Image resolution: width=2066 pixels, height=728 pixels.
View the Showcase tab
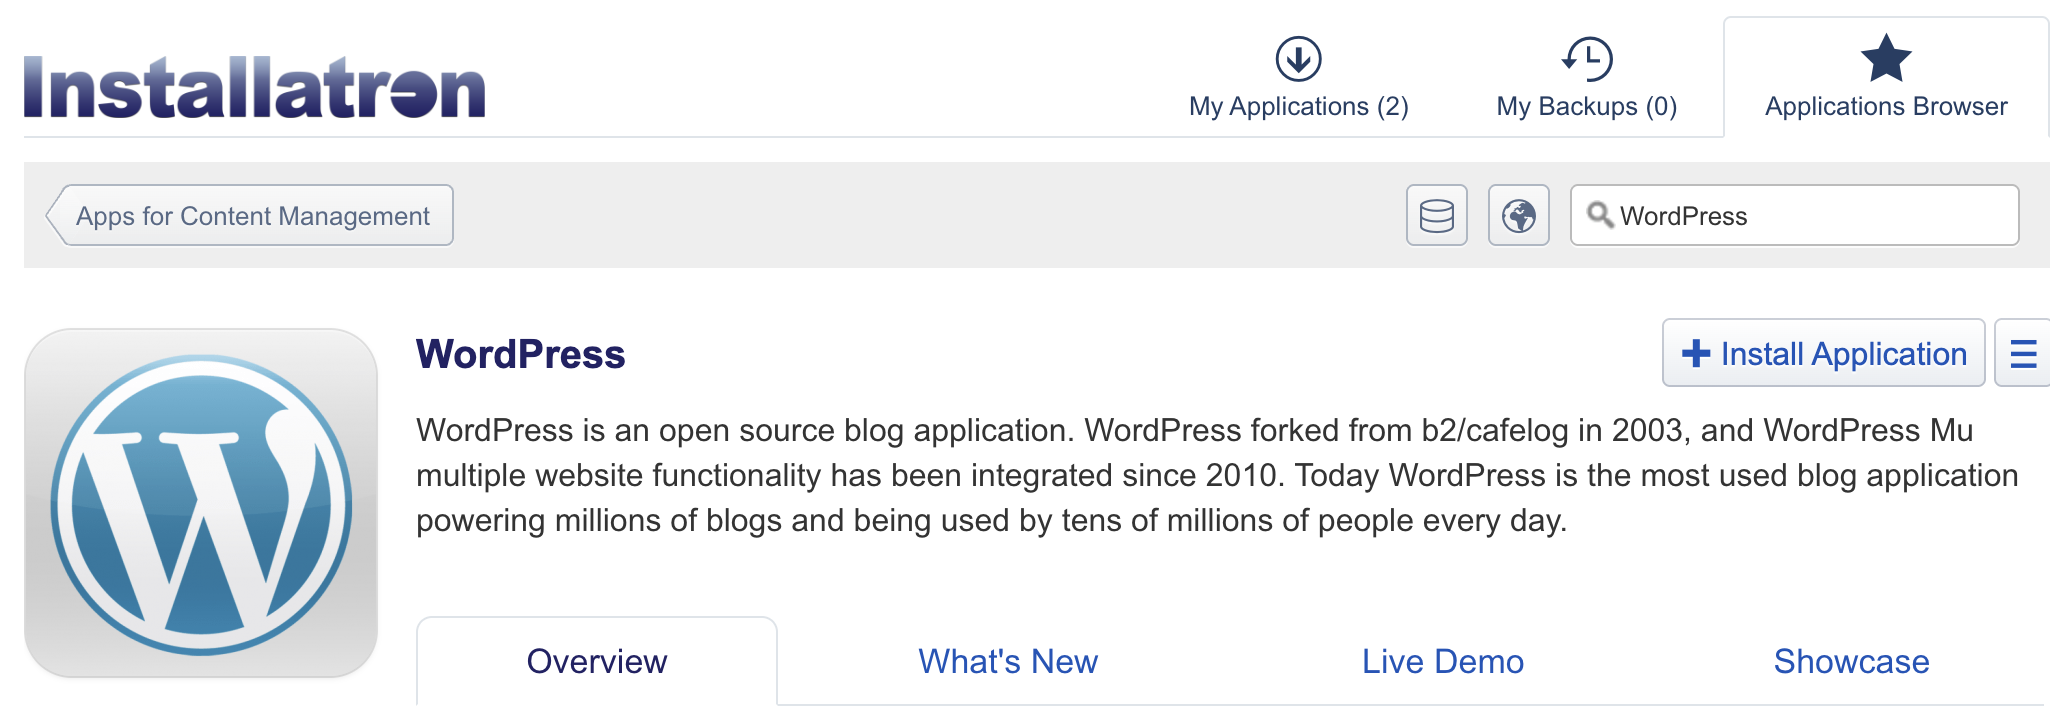click(1851, 661)
